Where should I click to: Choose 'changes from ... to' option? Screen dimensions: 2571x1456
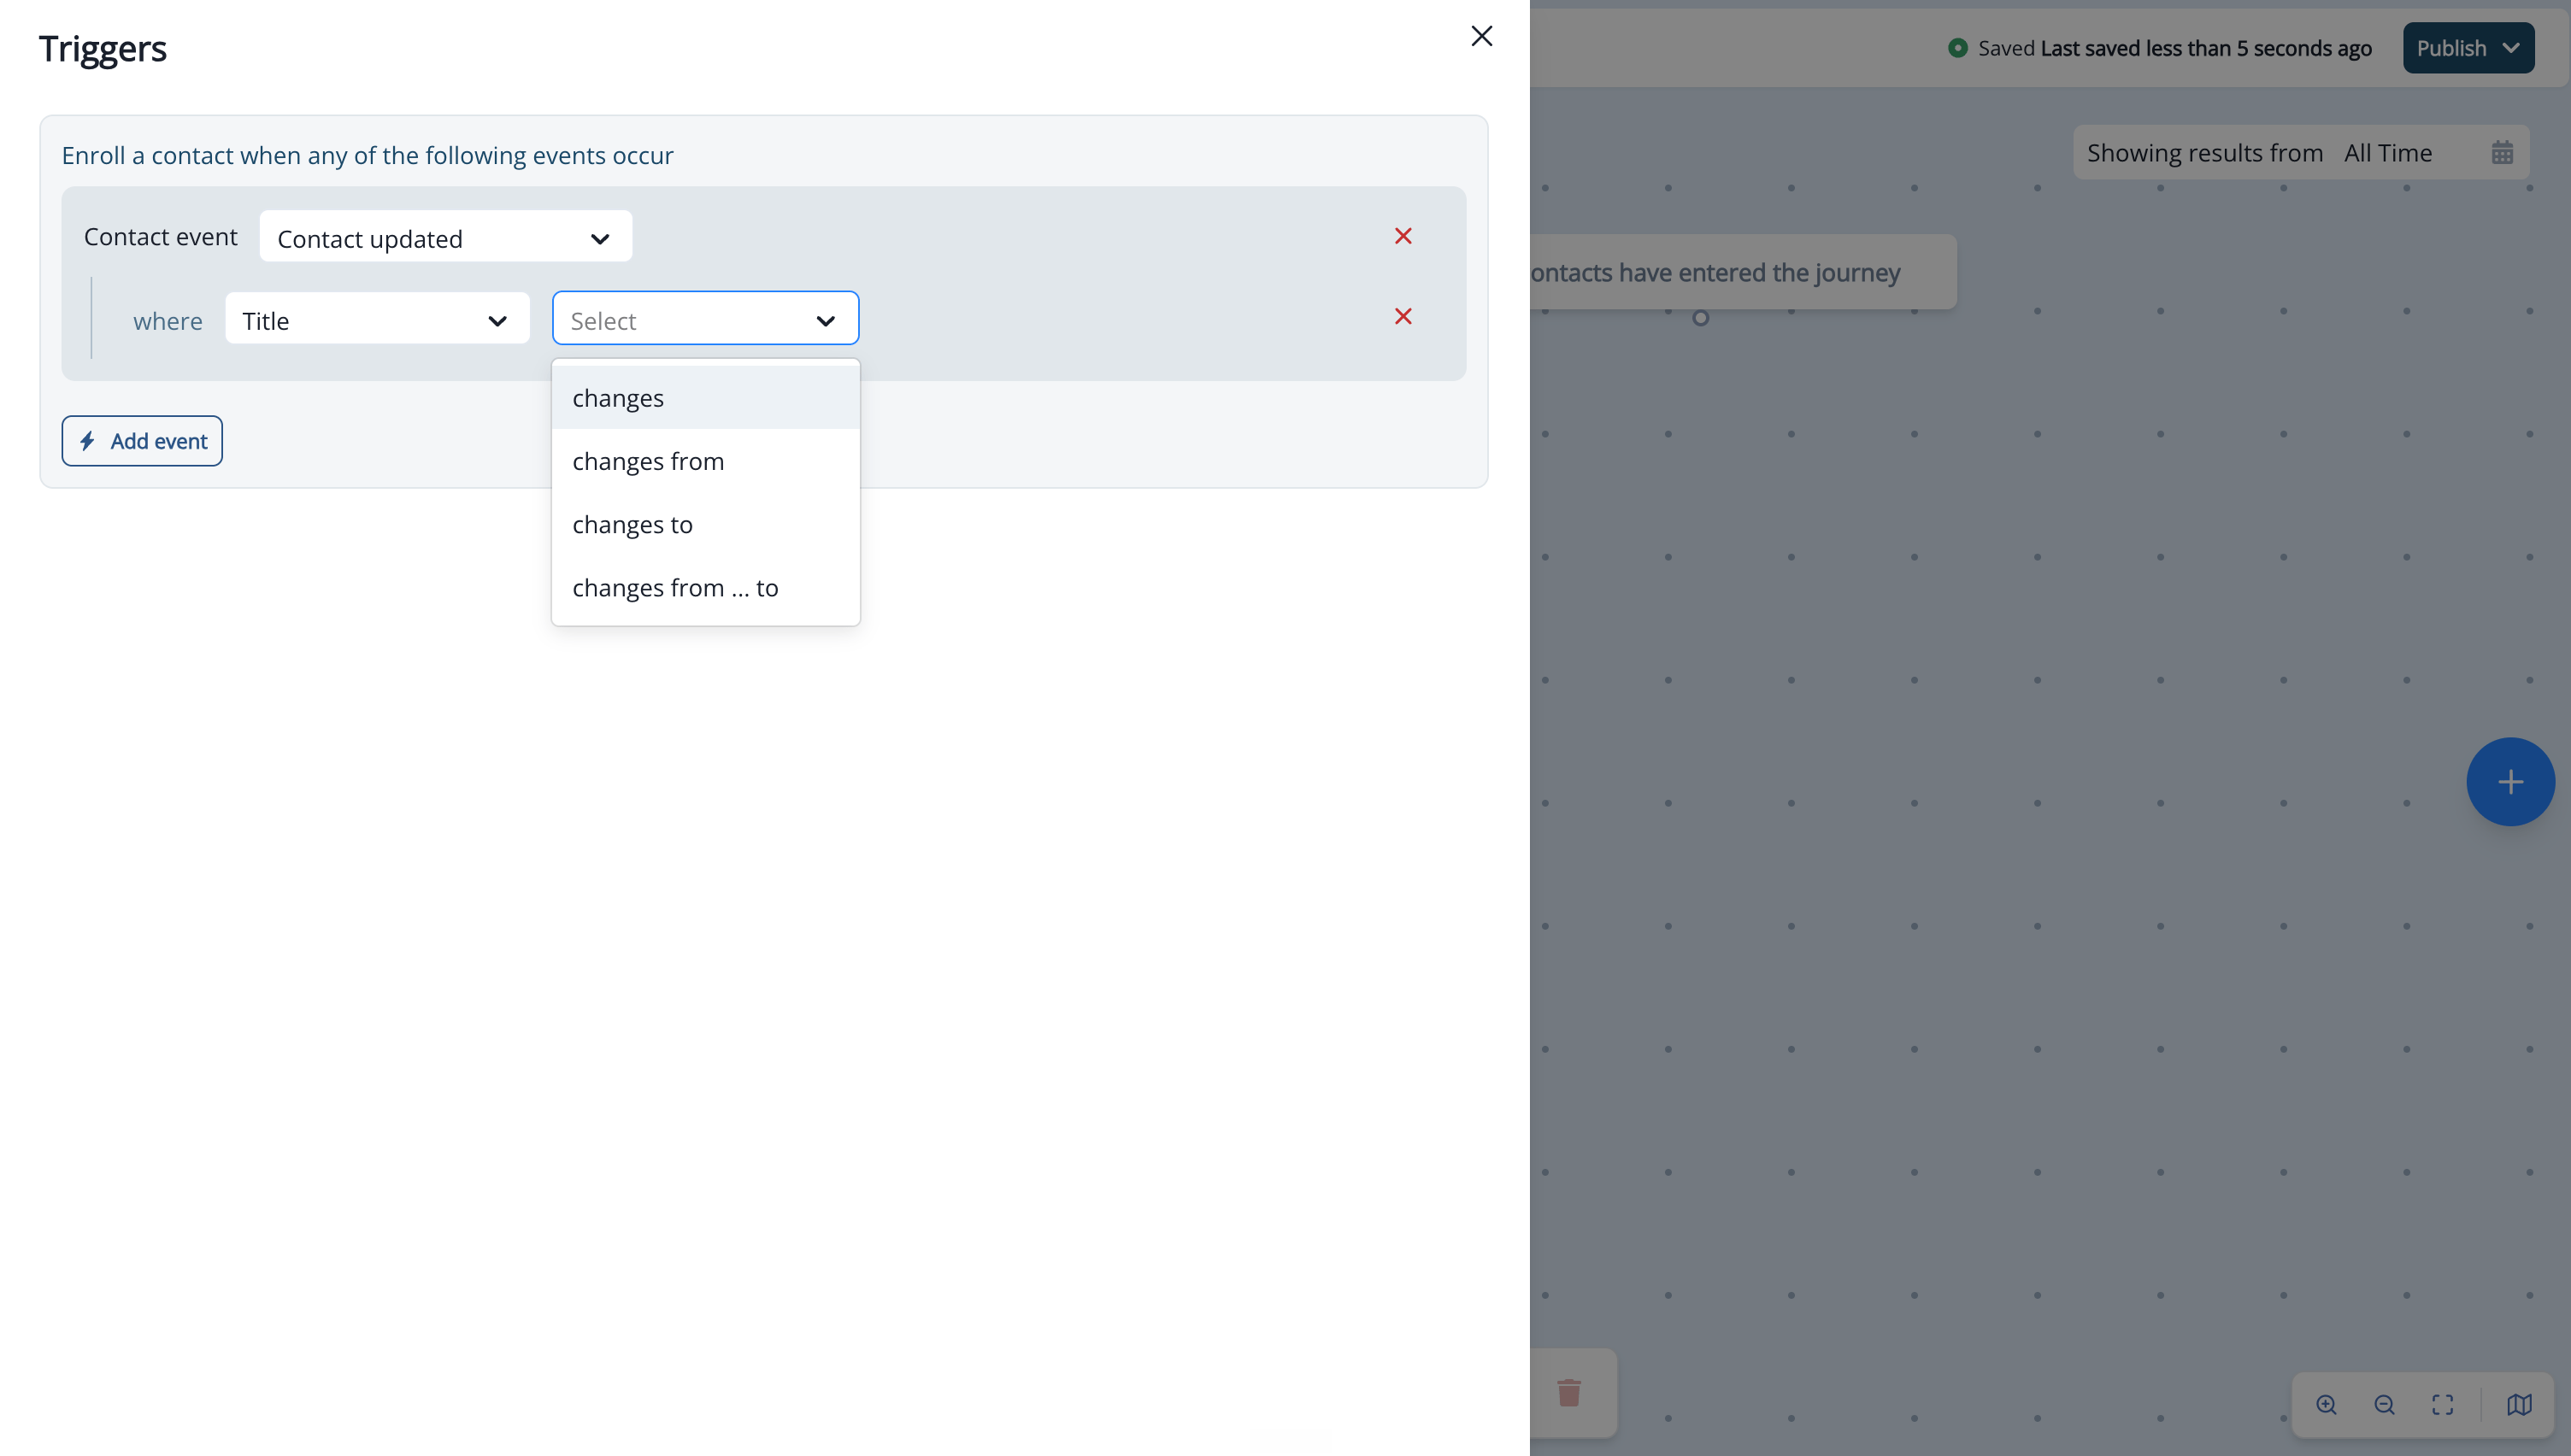point(705,587)
